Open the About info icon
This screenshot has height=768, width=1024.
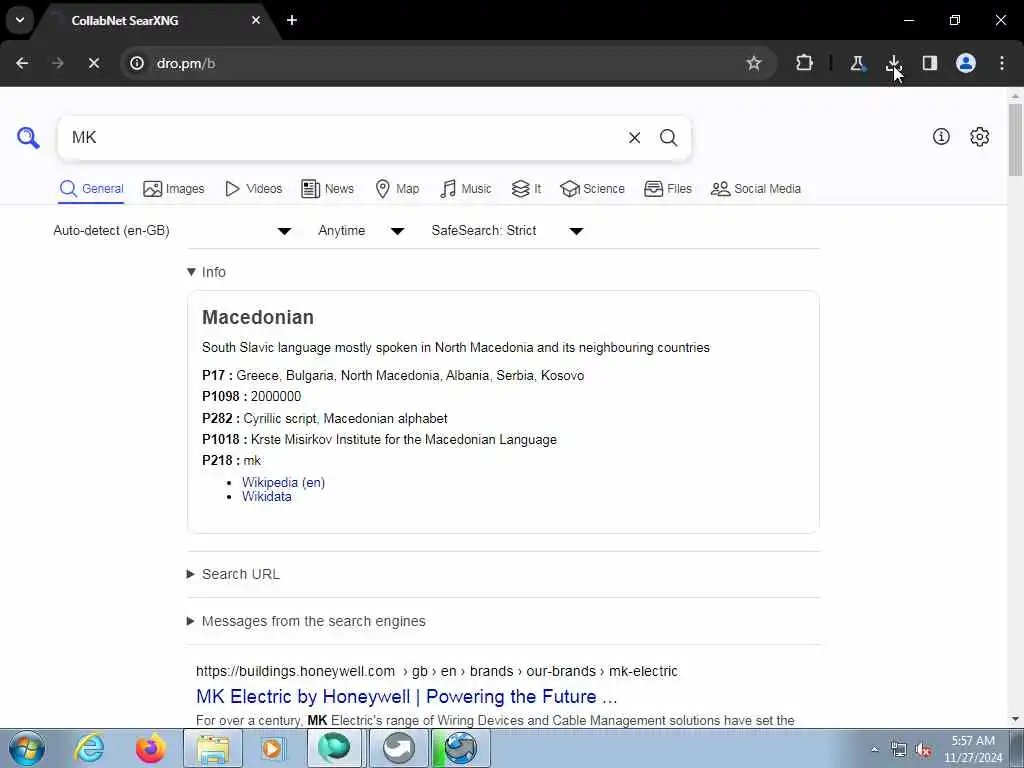941,136
